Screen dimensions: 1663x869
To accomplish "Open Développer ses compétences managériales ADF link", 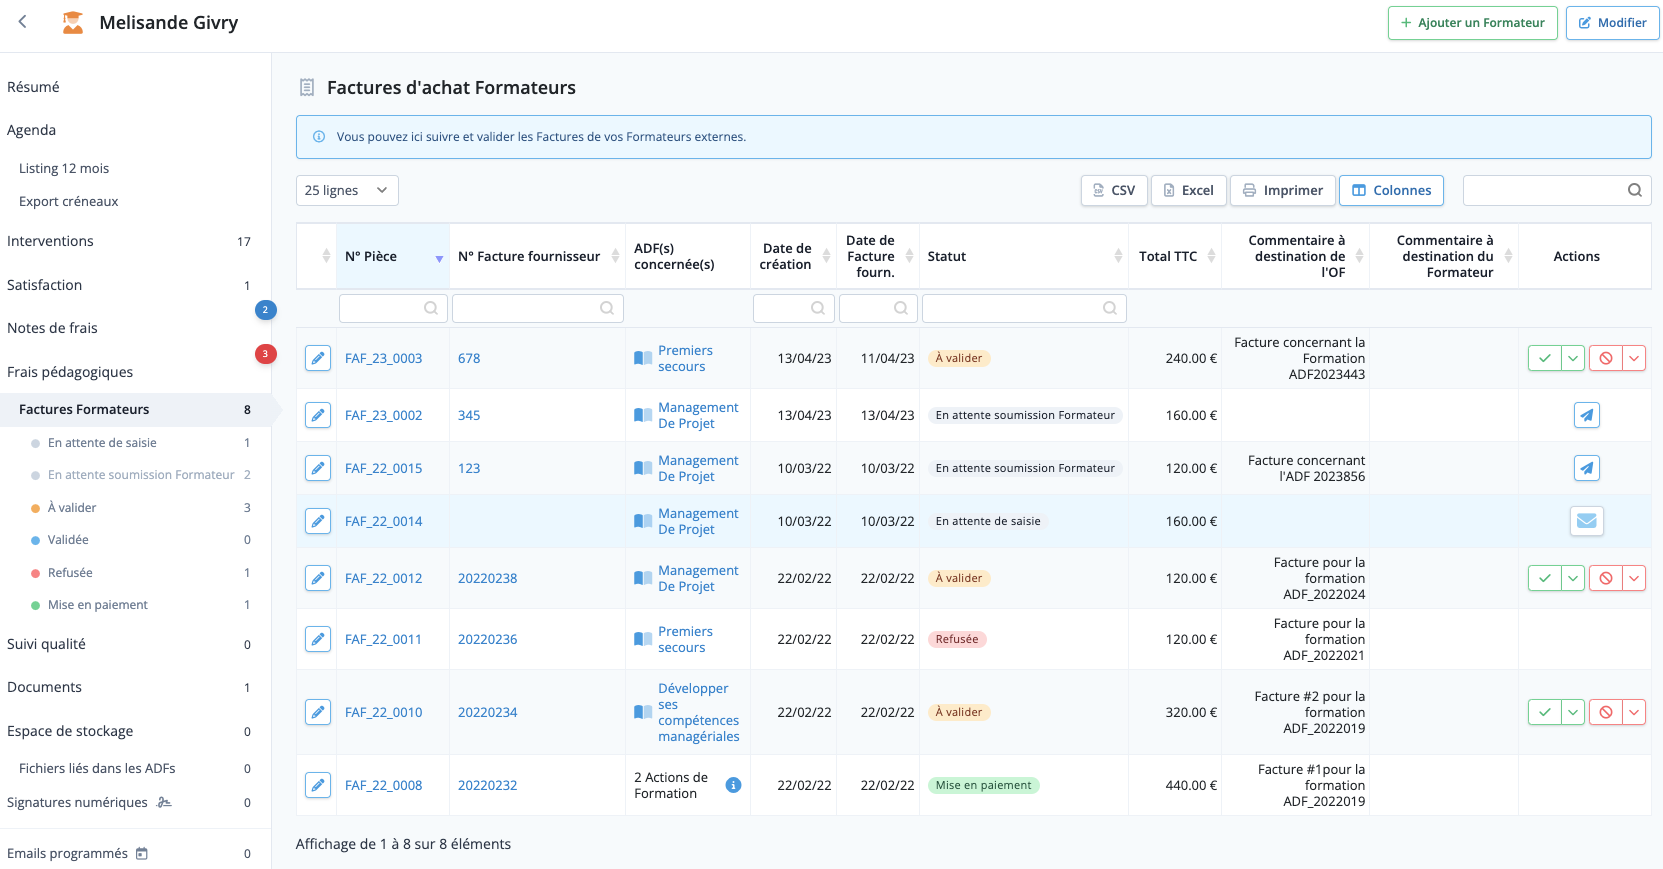I will (x=698, y=712).
